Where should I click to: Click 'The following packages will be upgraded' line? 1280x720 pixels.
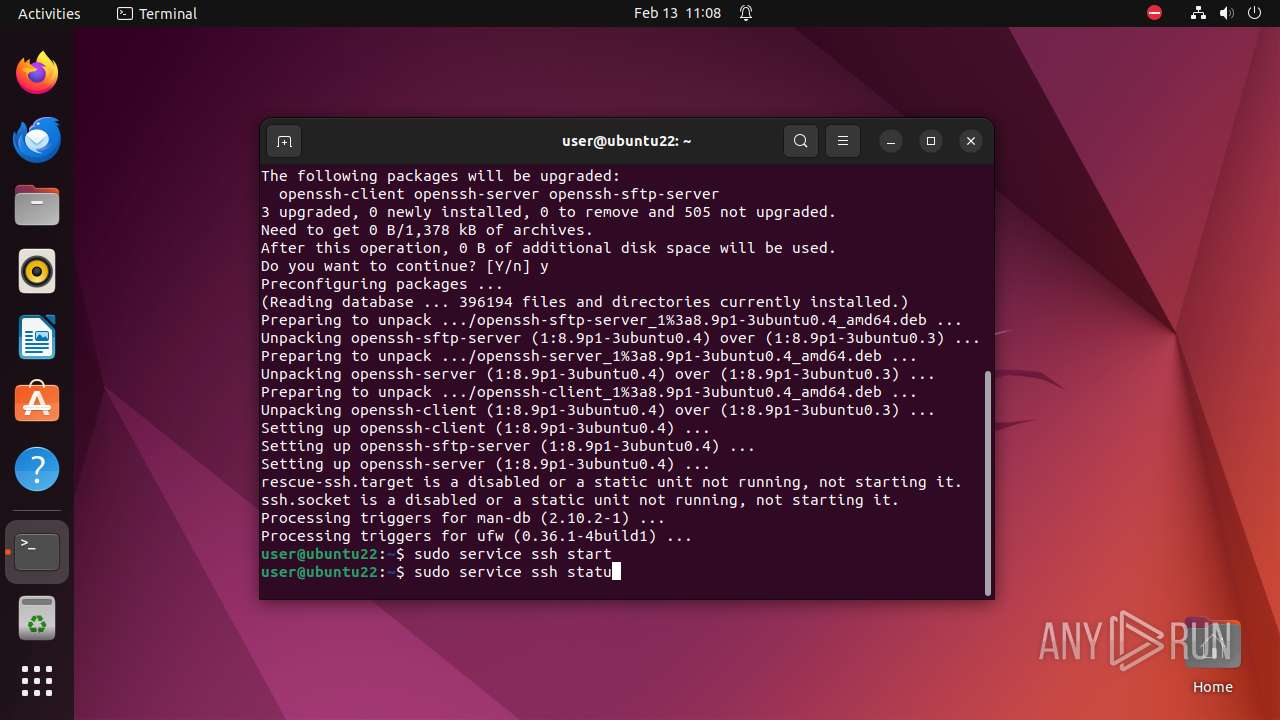(441, 176)
